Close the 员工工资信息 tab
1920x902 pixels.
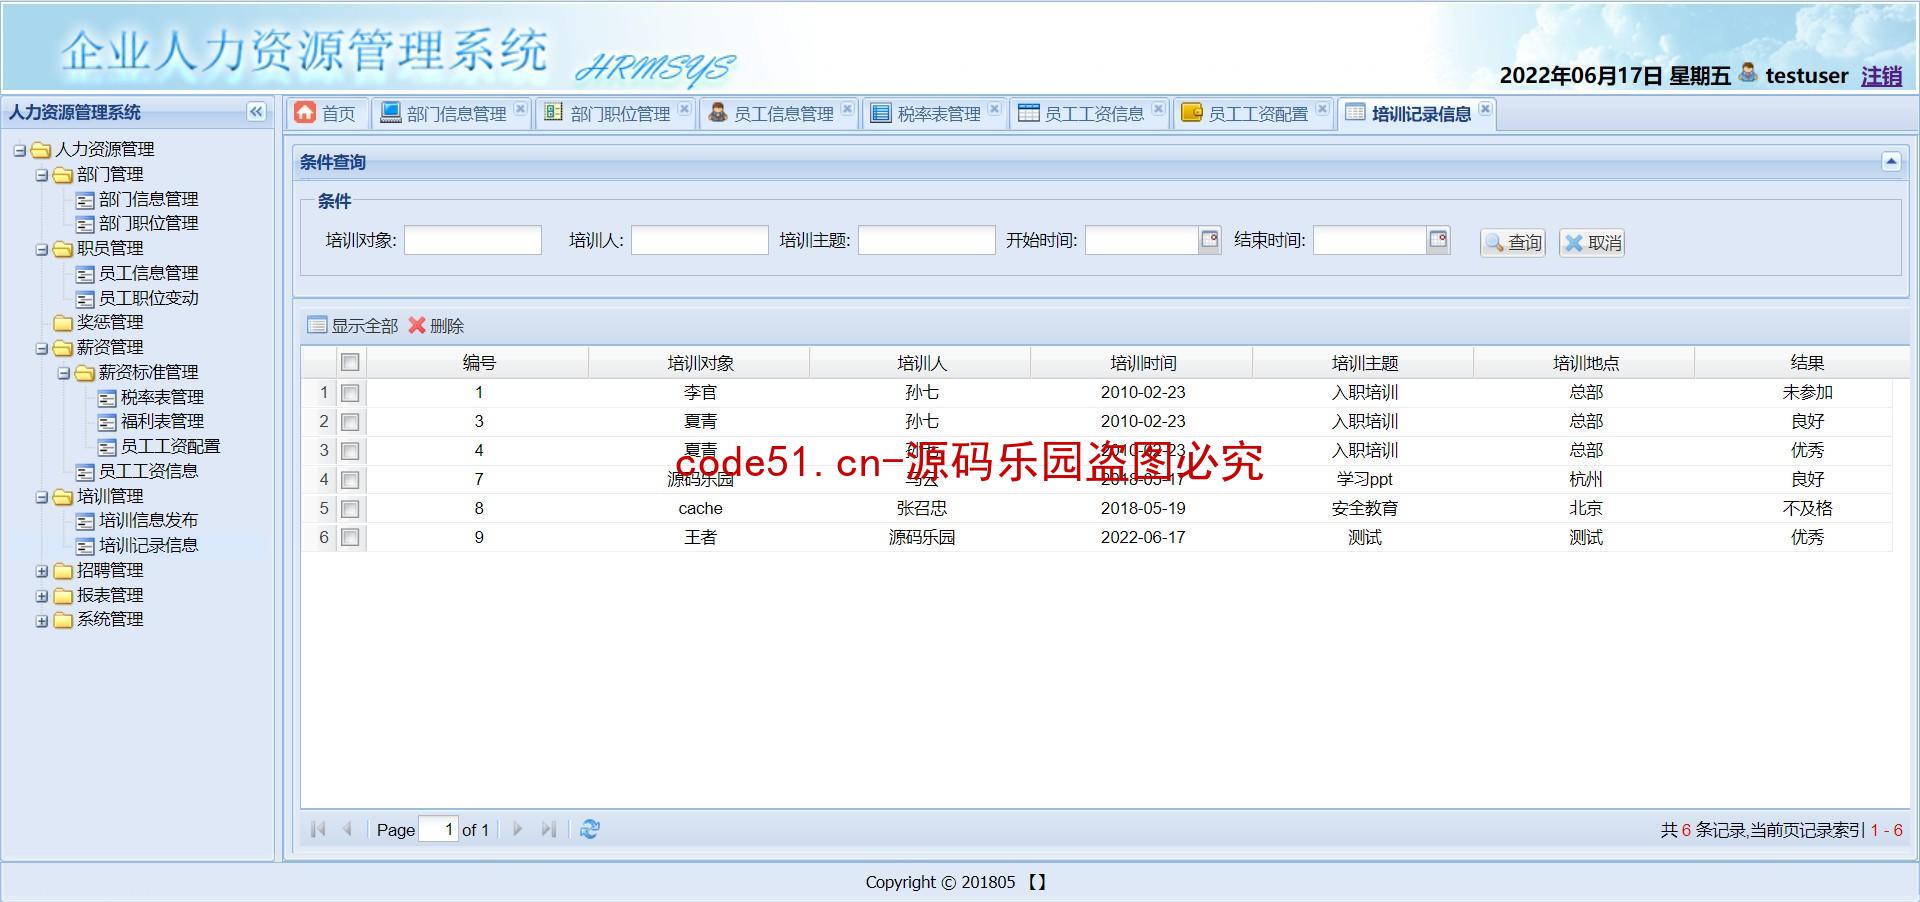(x=1158, y=109)
